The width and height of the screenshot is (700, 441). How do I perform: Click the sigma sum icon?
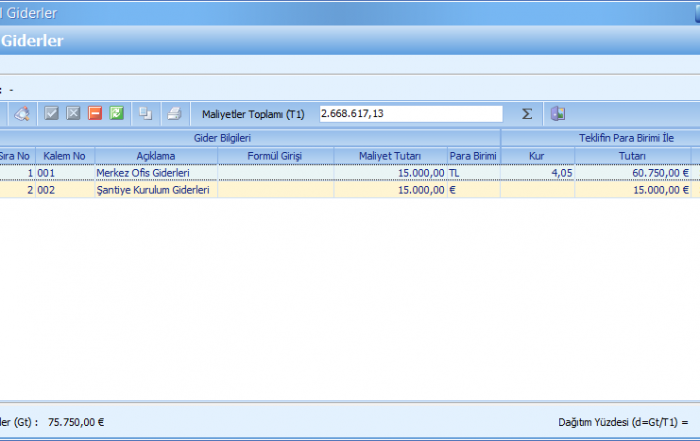[527, 114]
